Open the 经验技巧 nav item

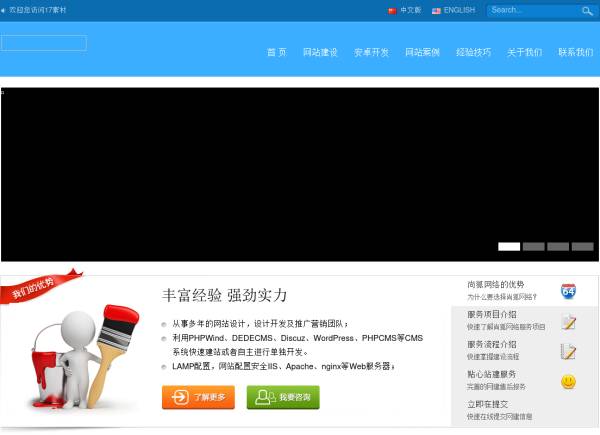473,52
